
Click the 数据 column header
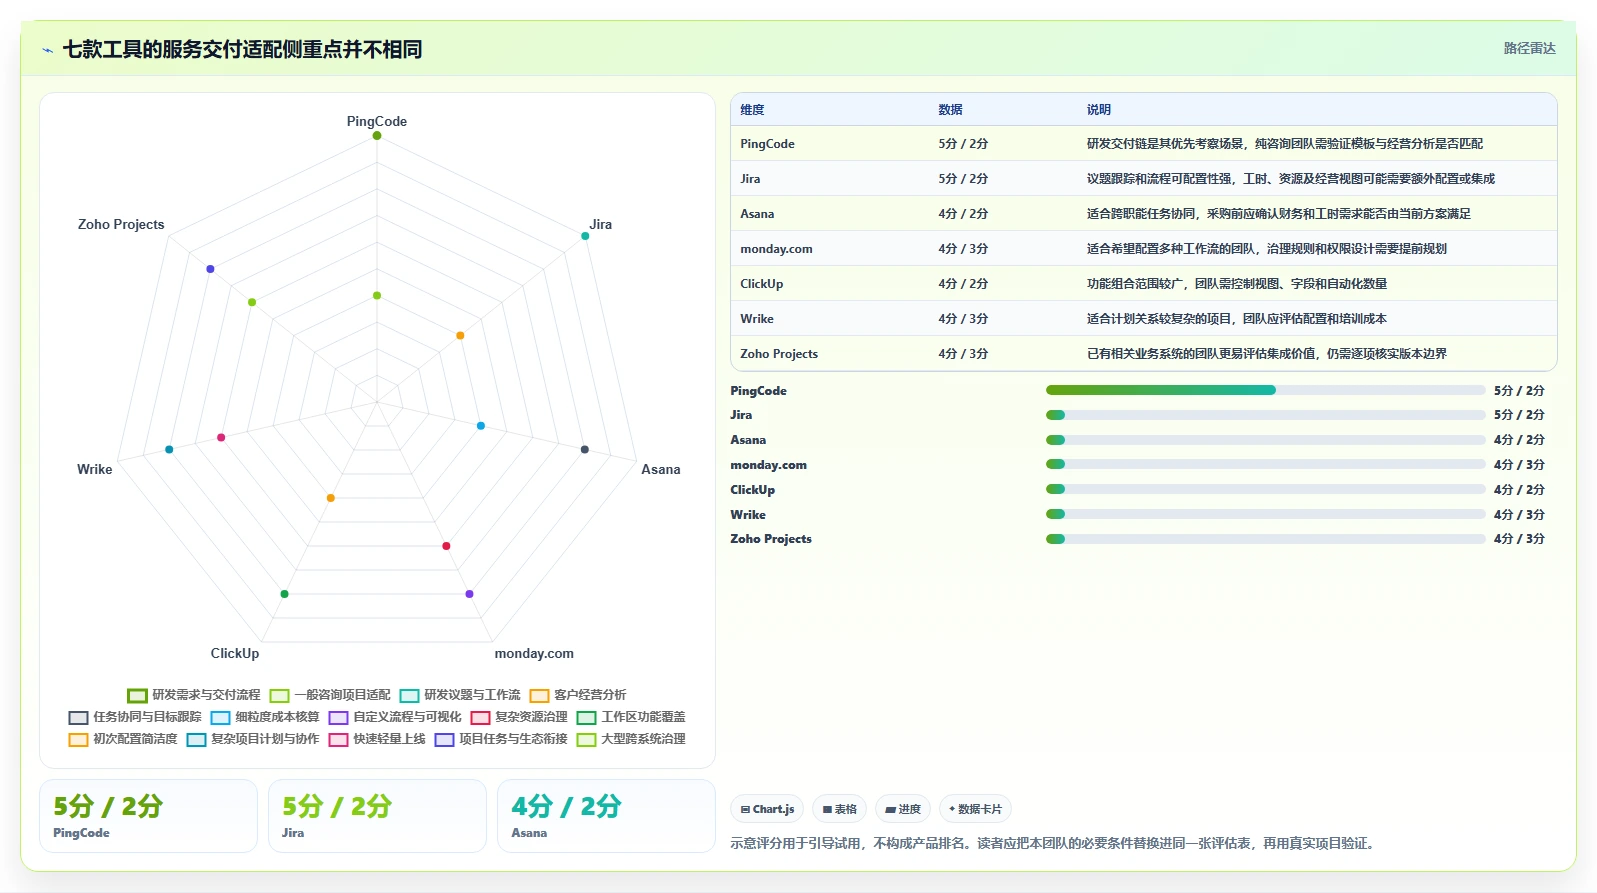(950, 110)
